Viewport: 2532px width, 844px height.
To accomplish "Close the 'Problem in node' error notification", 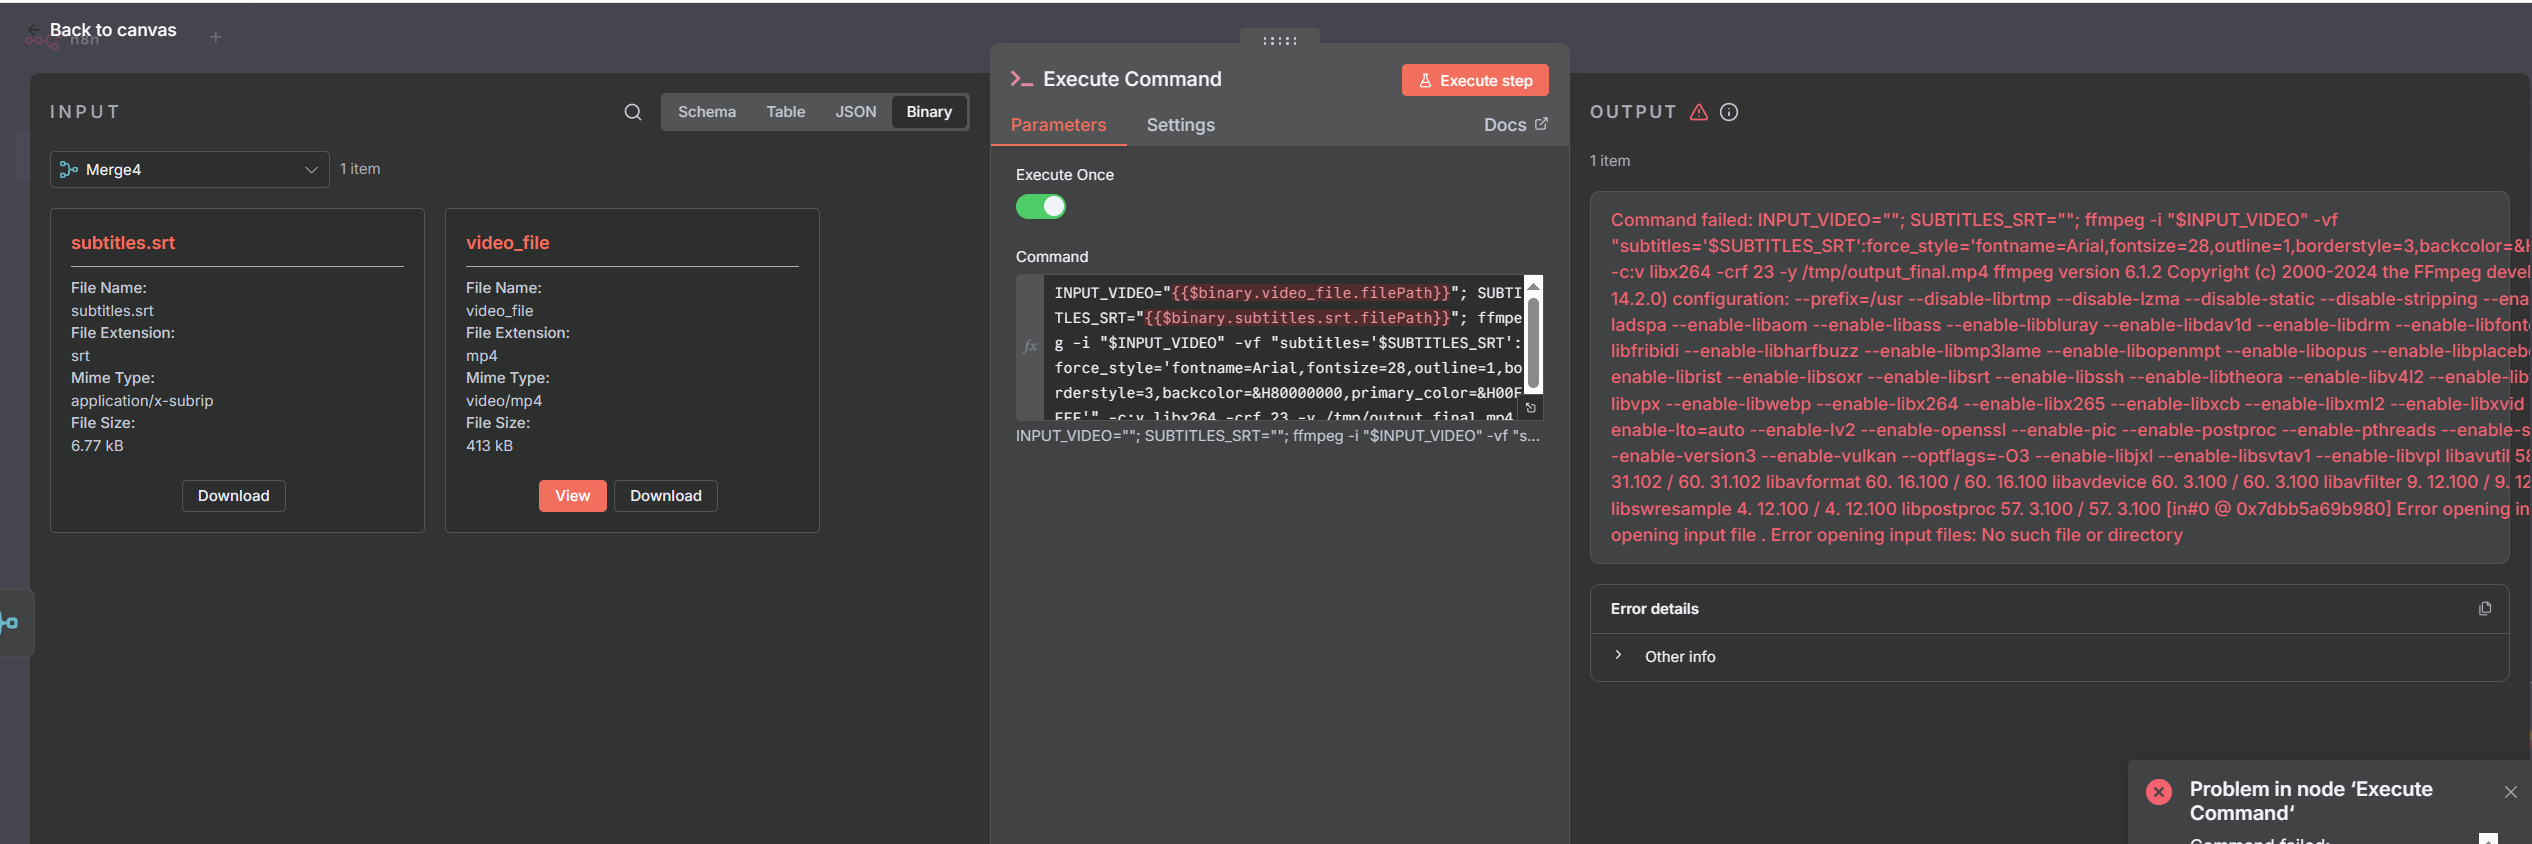I will pos(2511,792).
